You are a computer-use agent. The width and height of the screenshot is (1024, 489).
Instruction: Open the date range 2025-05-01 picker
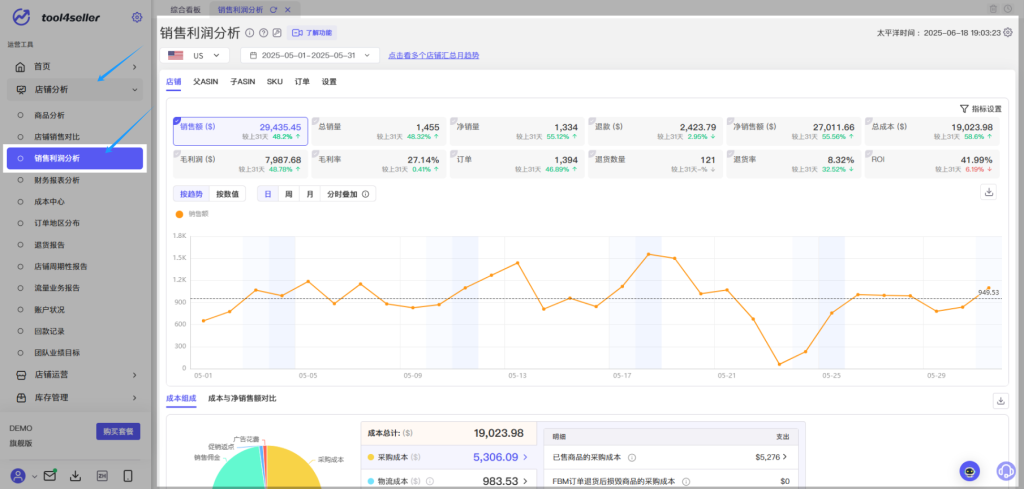[x=310, y=55]
